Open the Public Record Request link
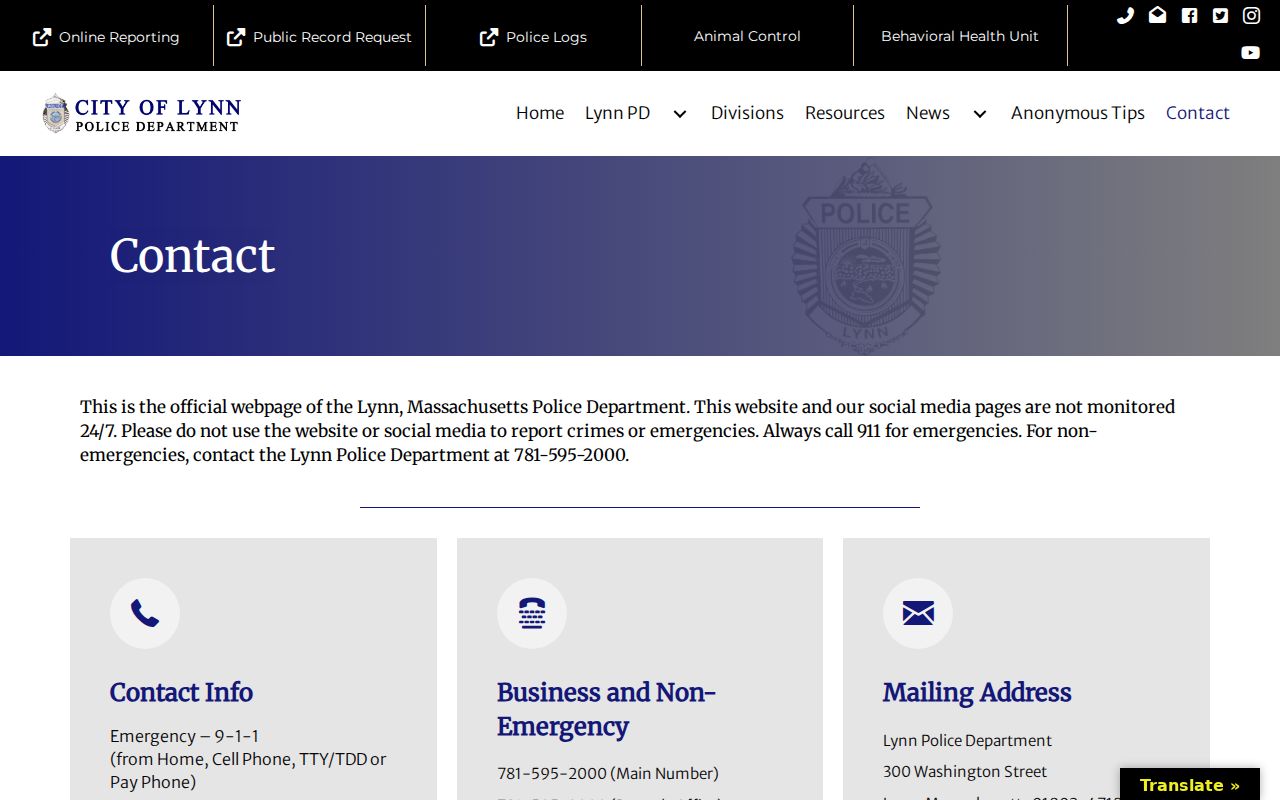 pyautogui.click(x=319, y=37)
